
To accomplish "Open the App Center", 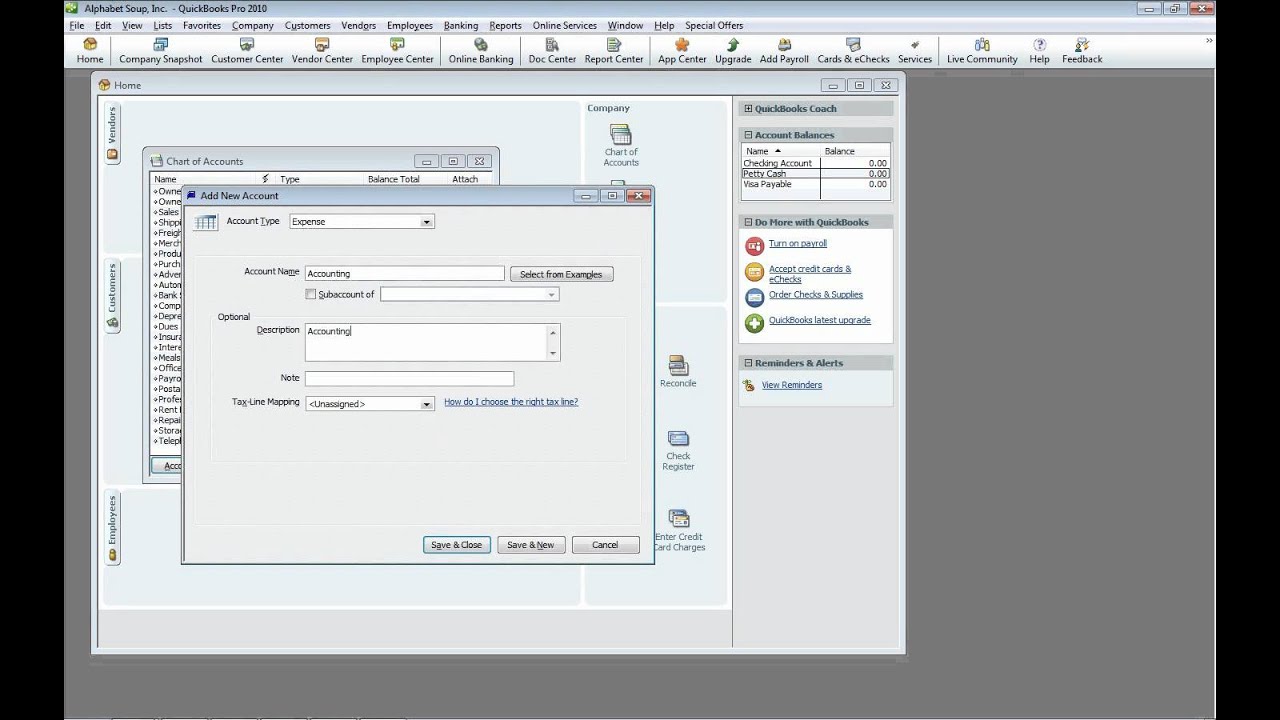I will coord(682,51).
